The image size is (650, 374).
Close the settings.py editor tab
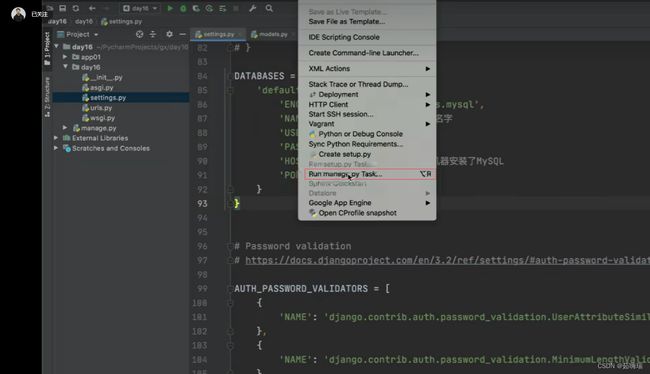point(240,34)
